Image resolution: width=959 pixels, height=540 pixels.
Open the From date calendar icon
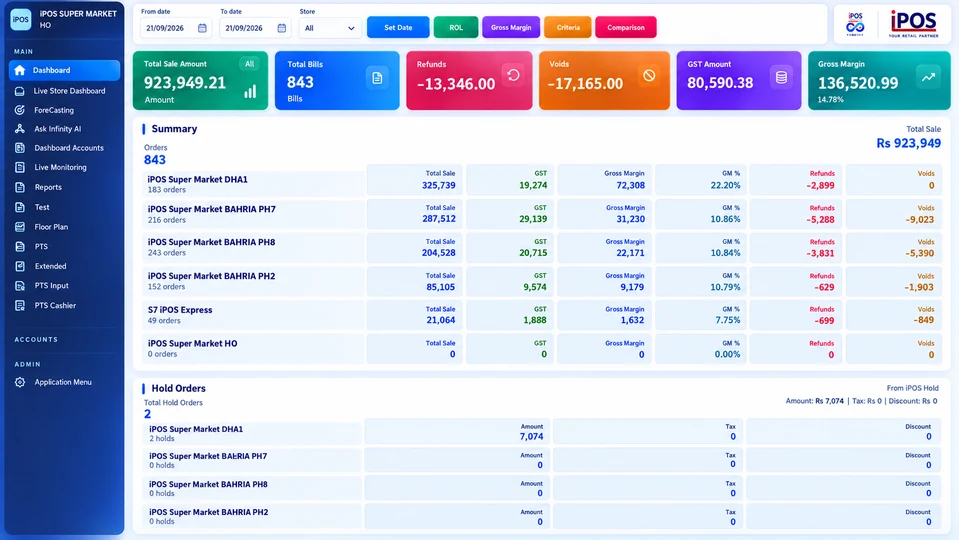pyautogui.click(x=202, y=28)
